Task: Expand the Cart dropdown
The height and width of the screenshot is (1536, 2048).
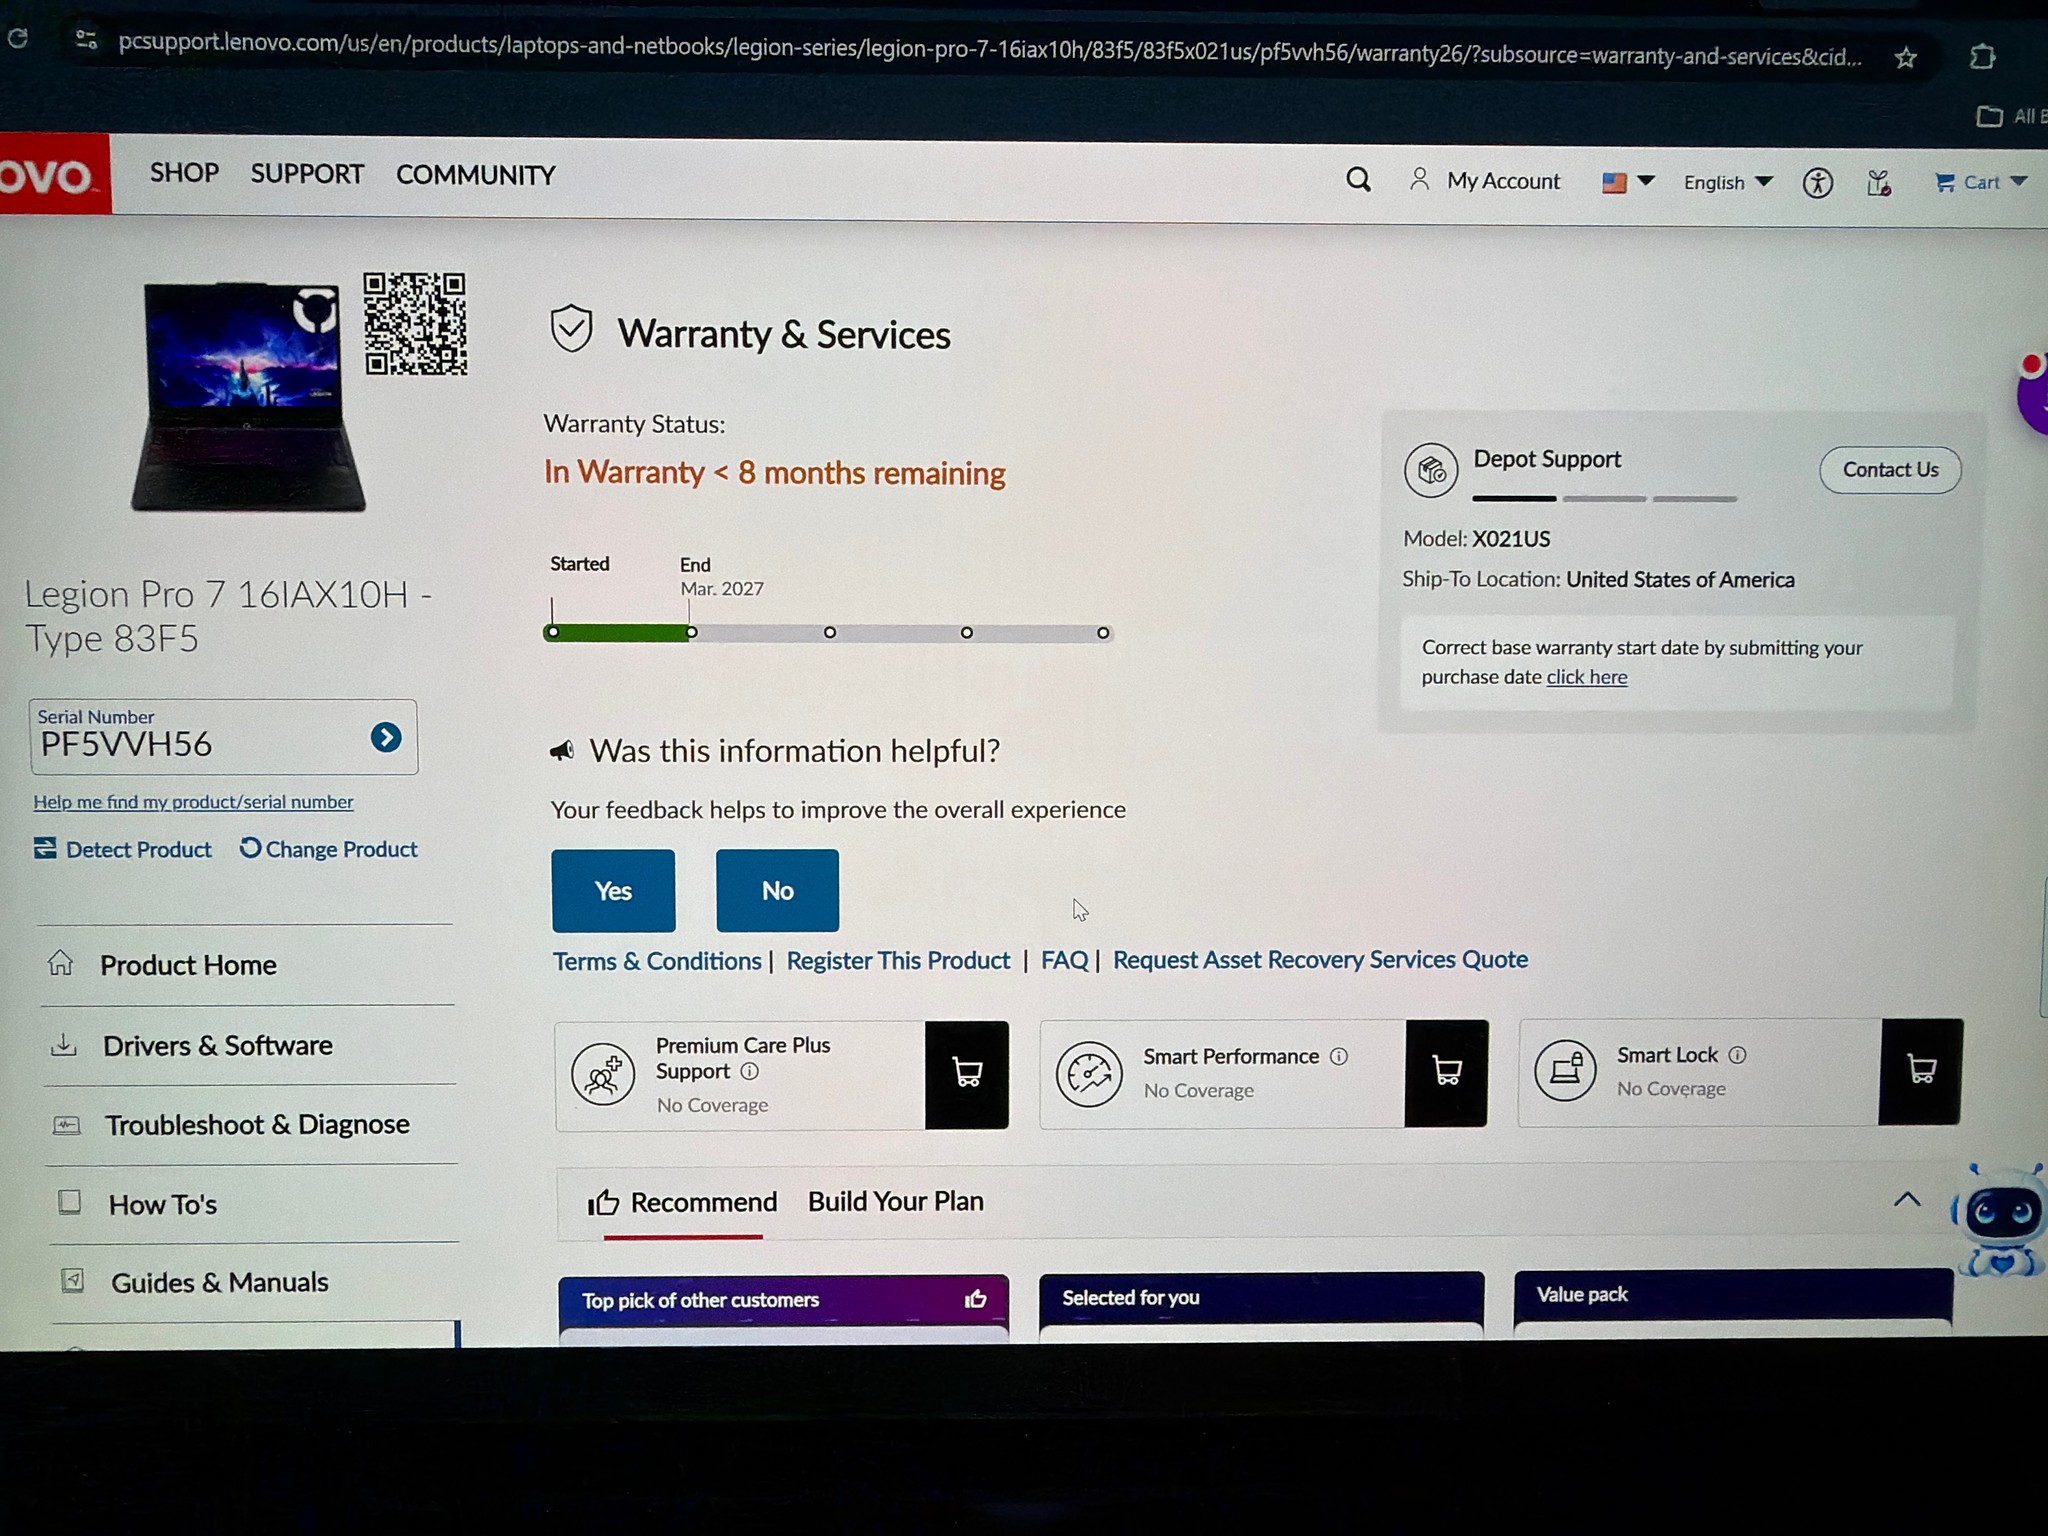Action: pyautogui.click(x=1981, y=182)
